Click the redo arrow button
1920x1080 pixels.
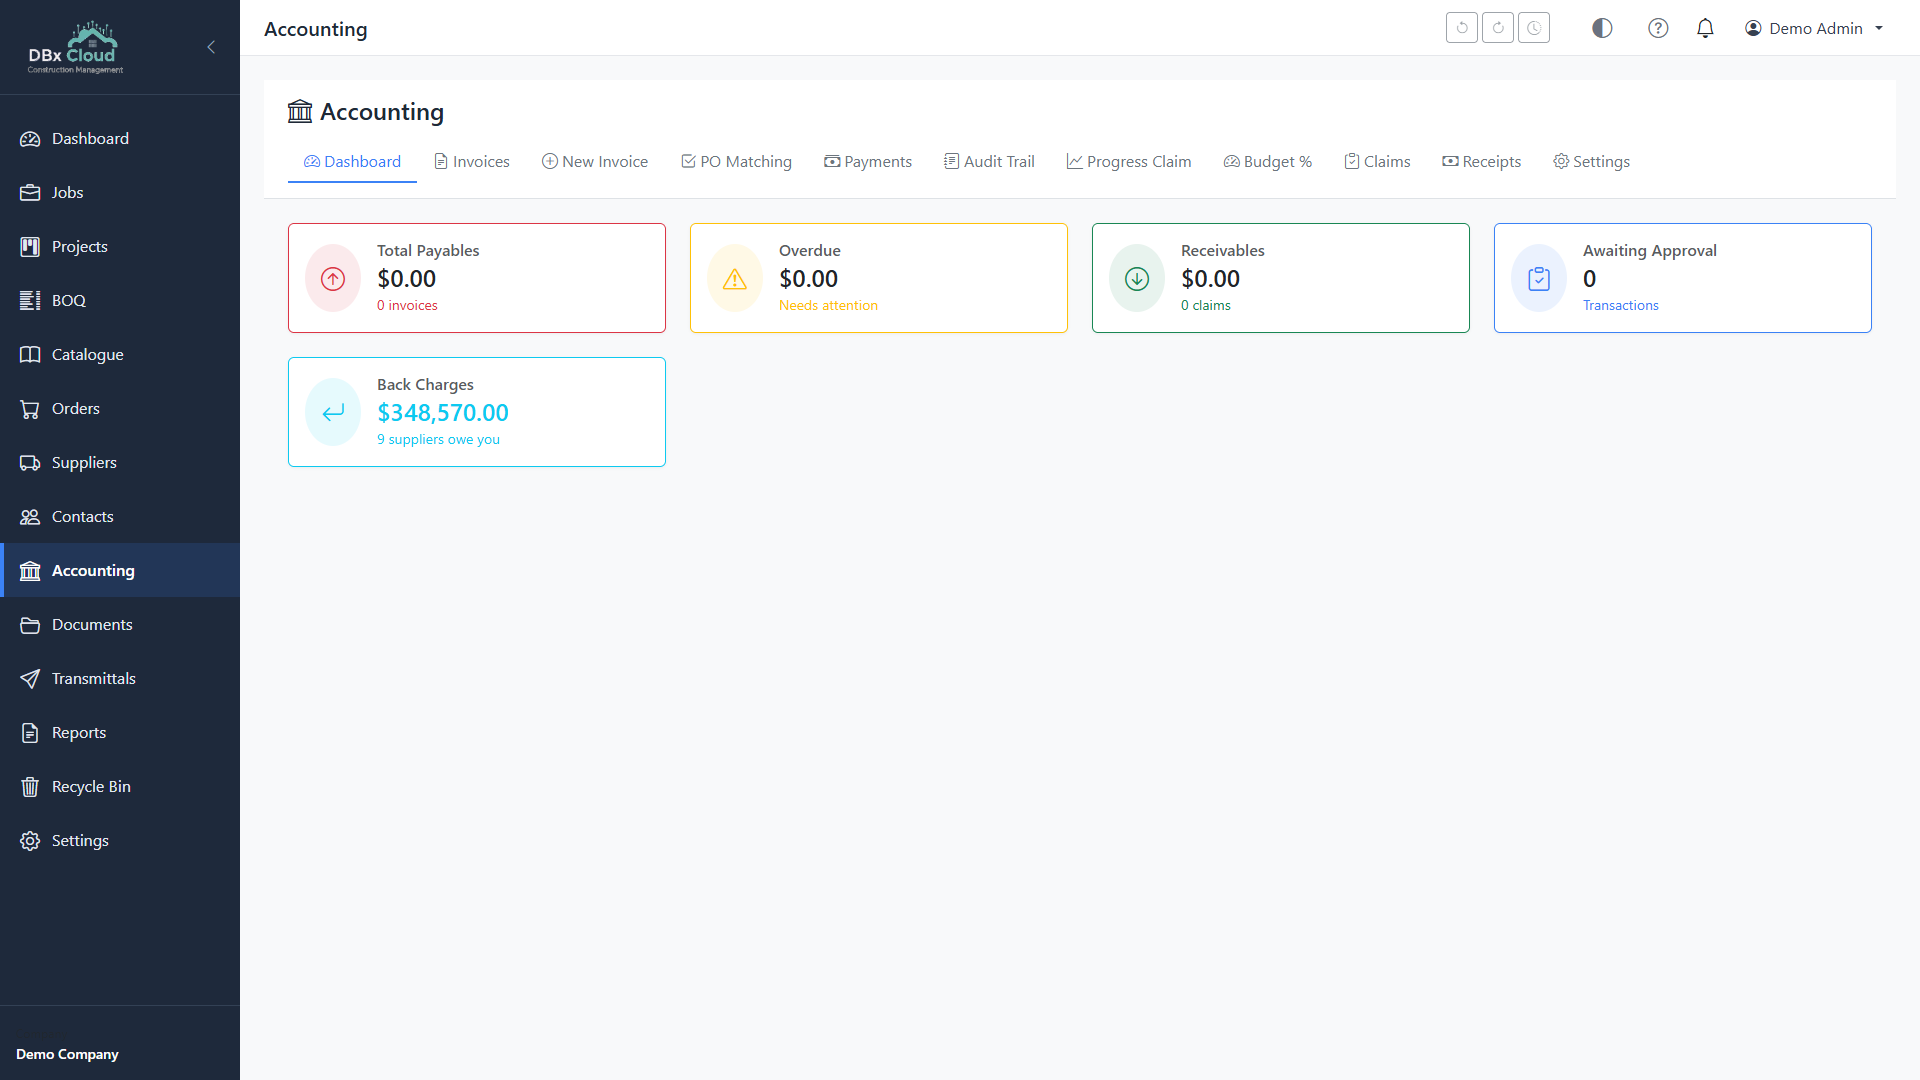tap(1497, 27)
